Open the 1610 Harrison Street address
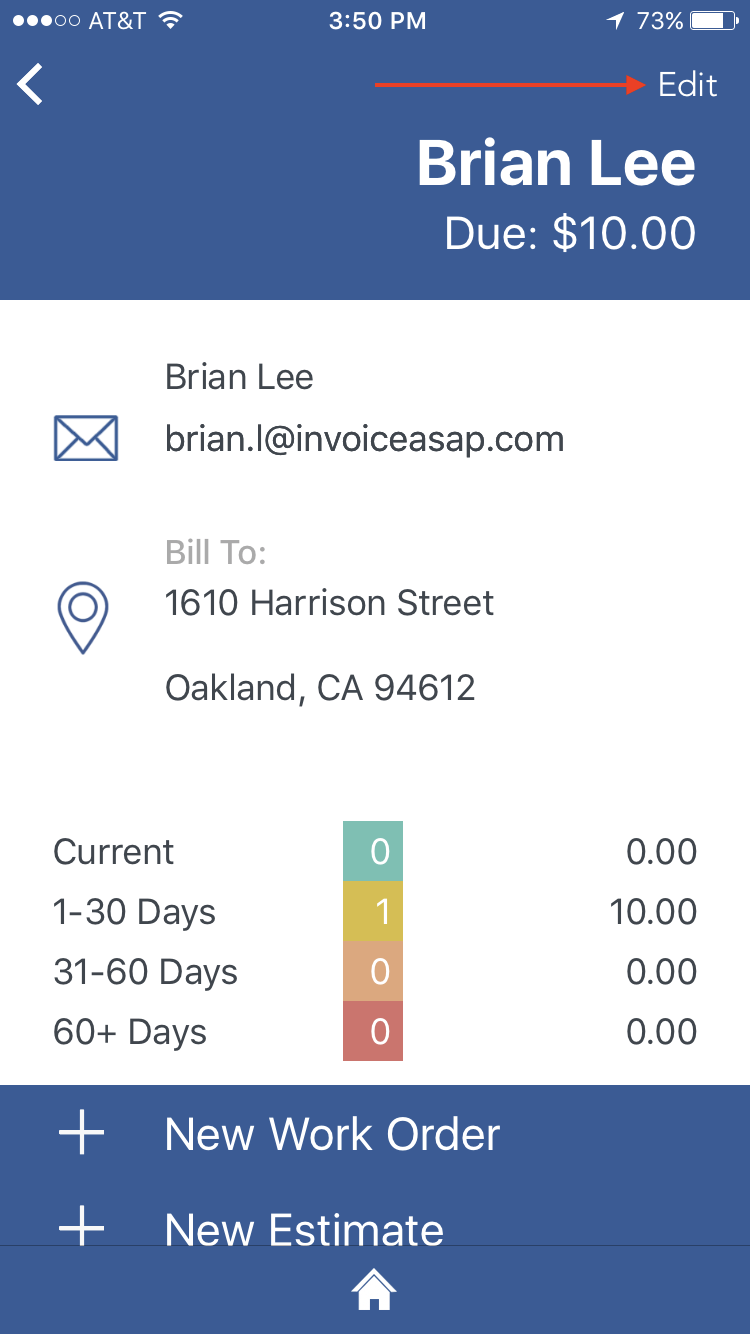Viewport: 750px width, 1334px height. (329, 603)
